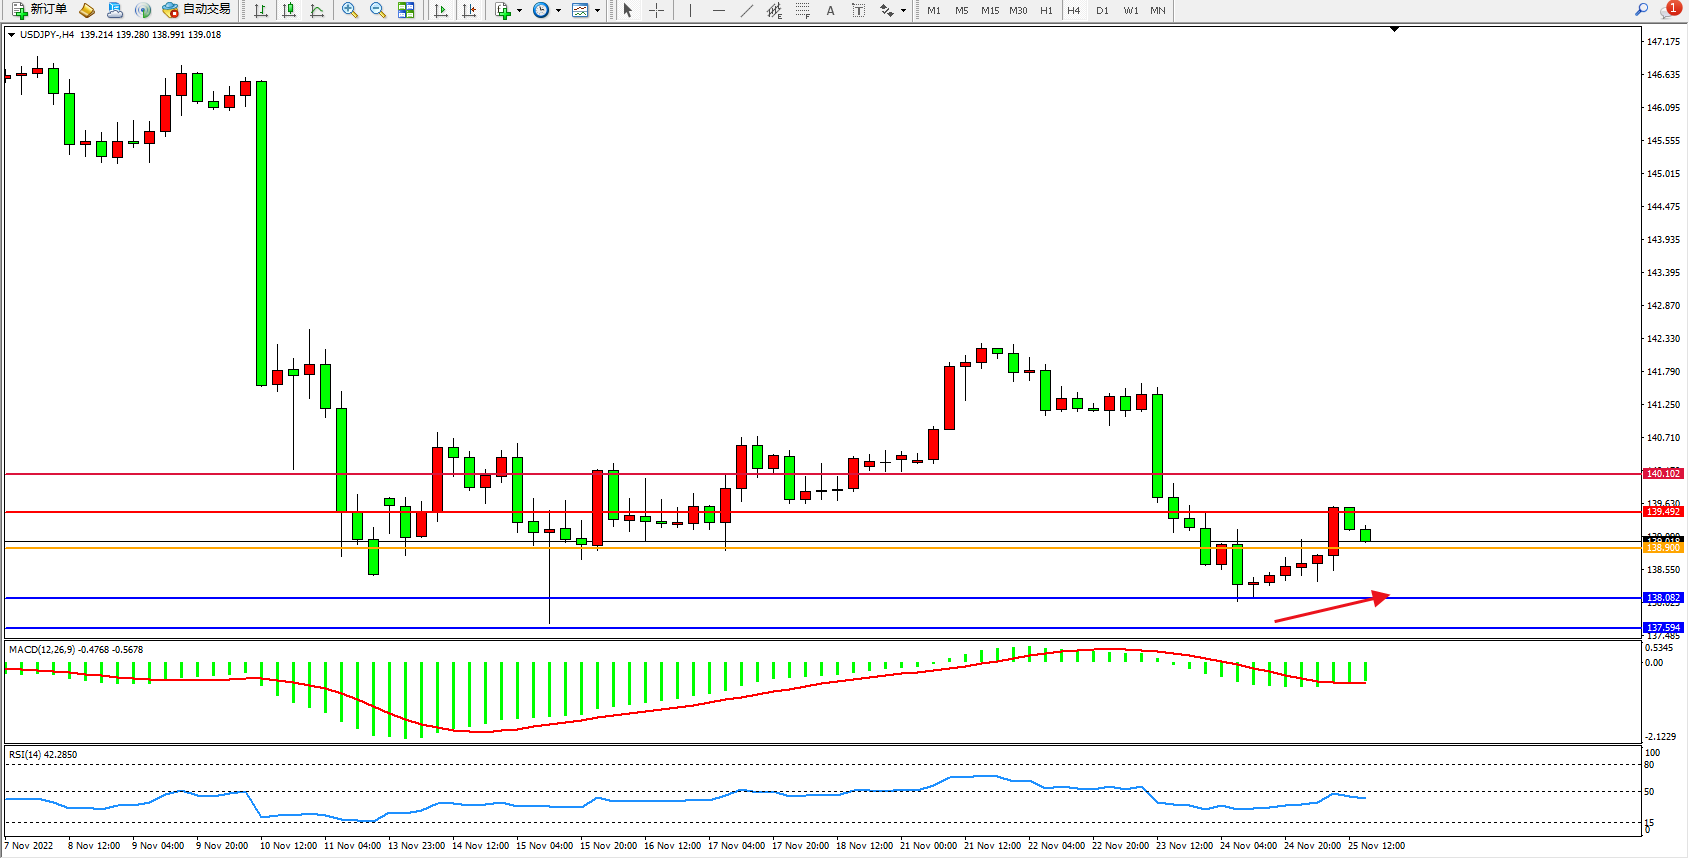
Task: Select the crosshair cursor tool
Action: [x=657, y=10]
